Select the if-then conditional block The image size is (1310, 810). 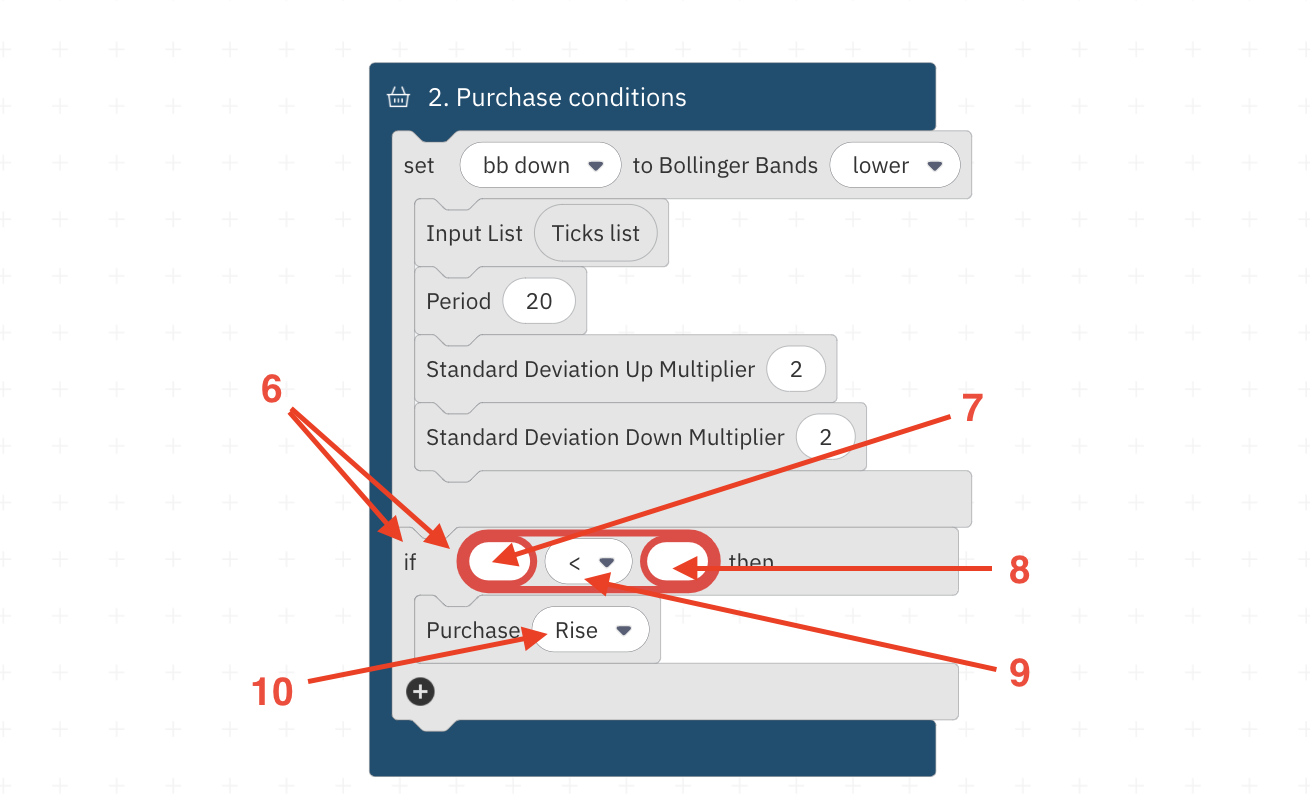[410, 562]
